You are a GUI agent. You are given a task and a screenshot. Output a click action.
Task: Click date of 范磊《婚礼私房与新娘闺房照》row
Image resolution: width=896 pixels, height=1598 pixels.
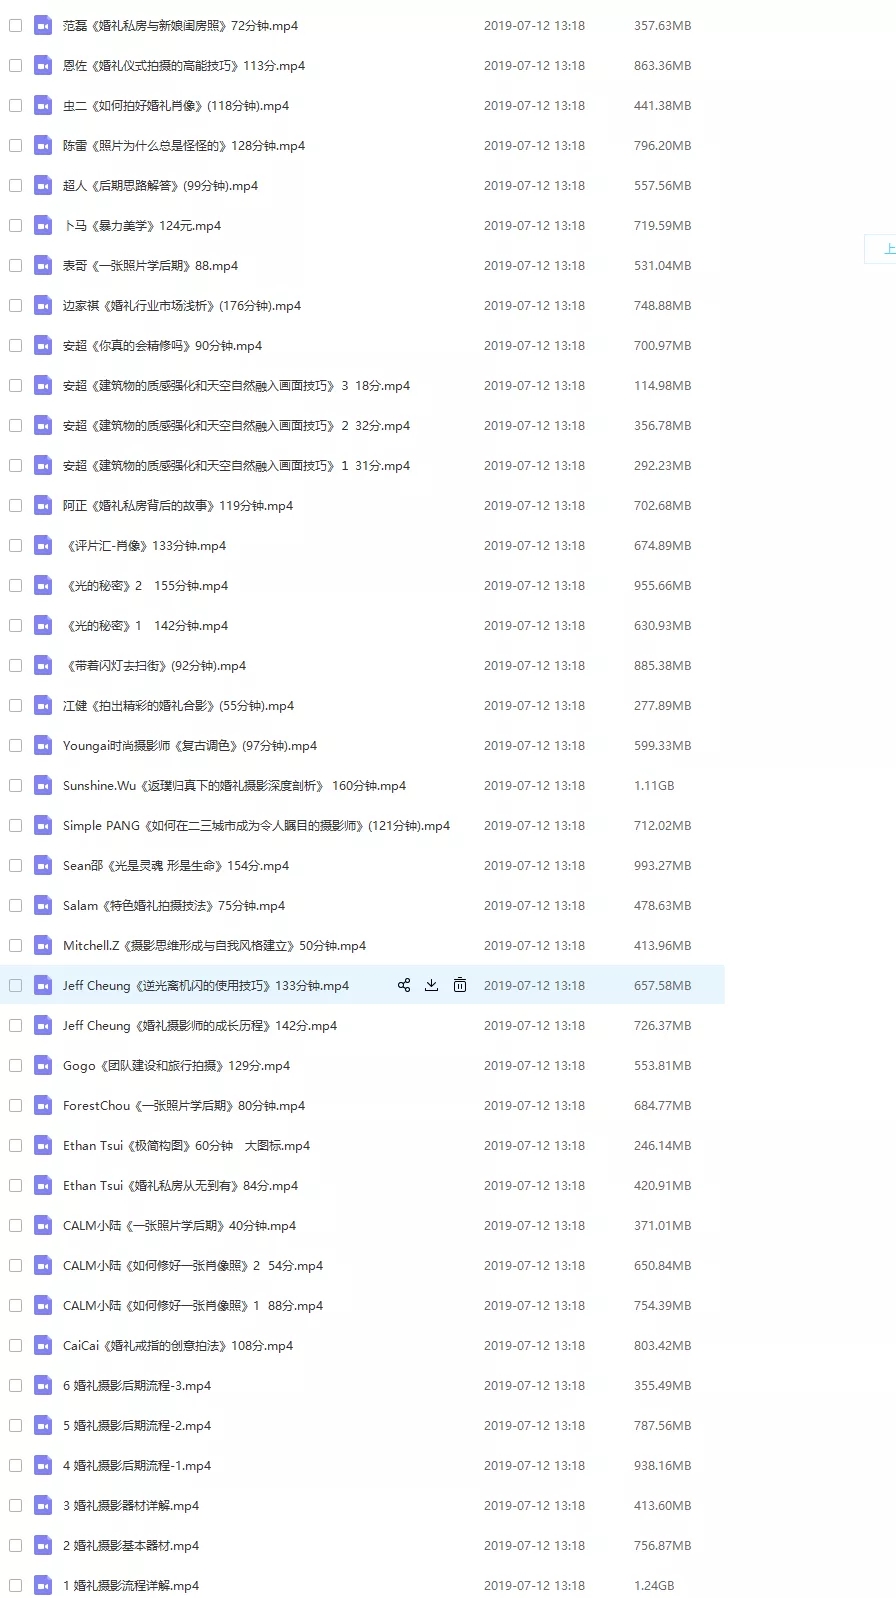click(x=534, y=25)
